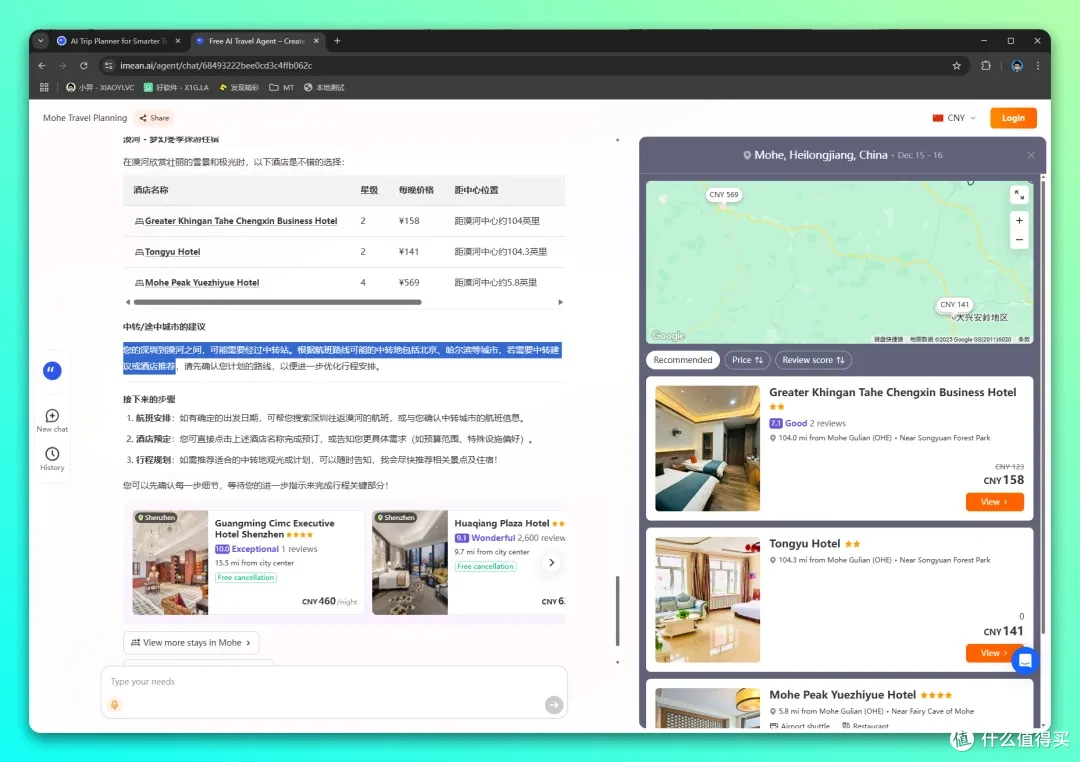
Task: Switch to AI Trip Planner tab
Action: (x=118, y=41)
